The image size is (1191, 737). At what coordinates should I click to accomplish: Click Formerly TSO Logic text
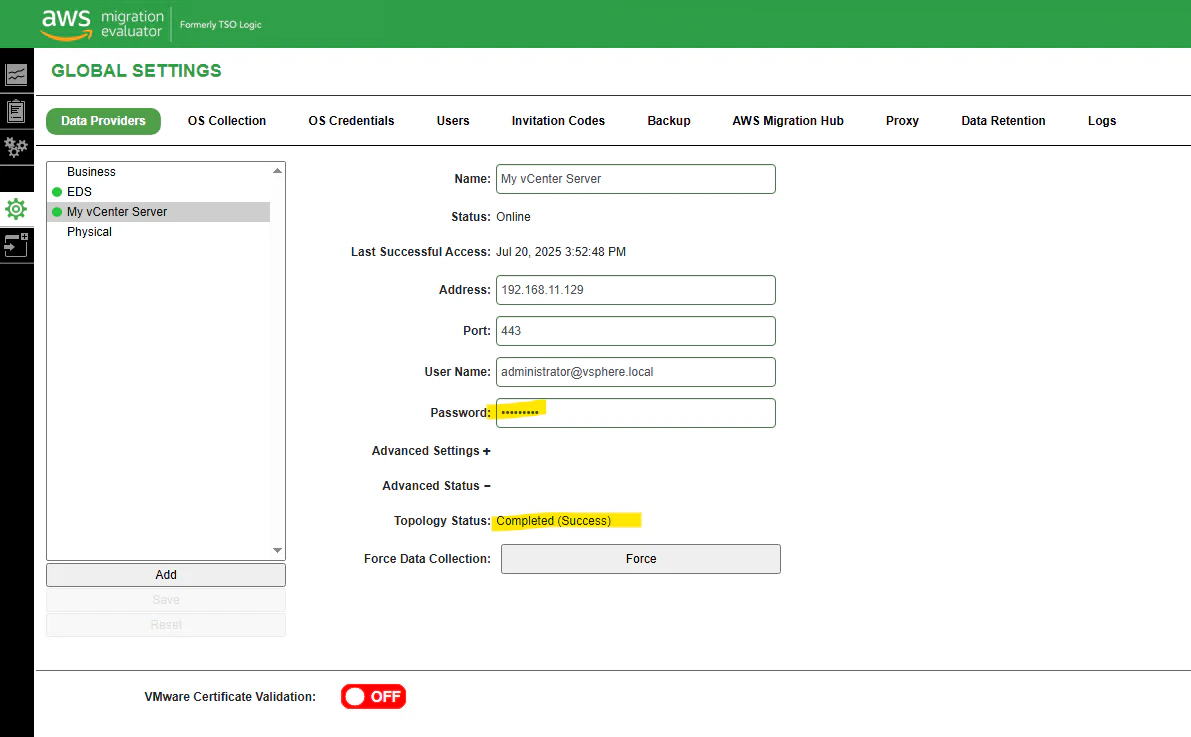pos(220,25)
